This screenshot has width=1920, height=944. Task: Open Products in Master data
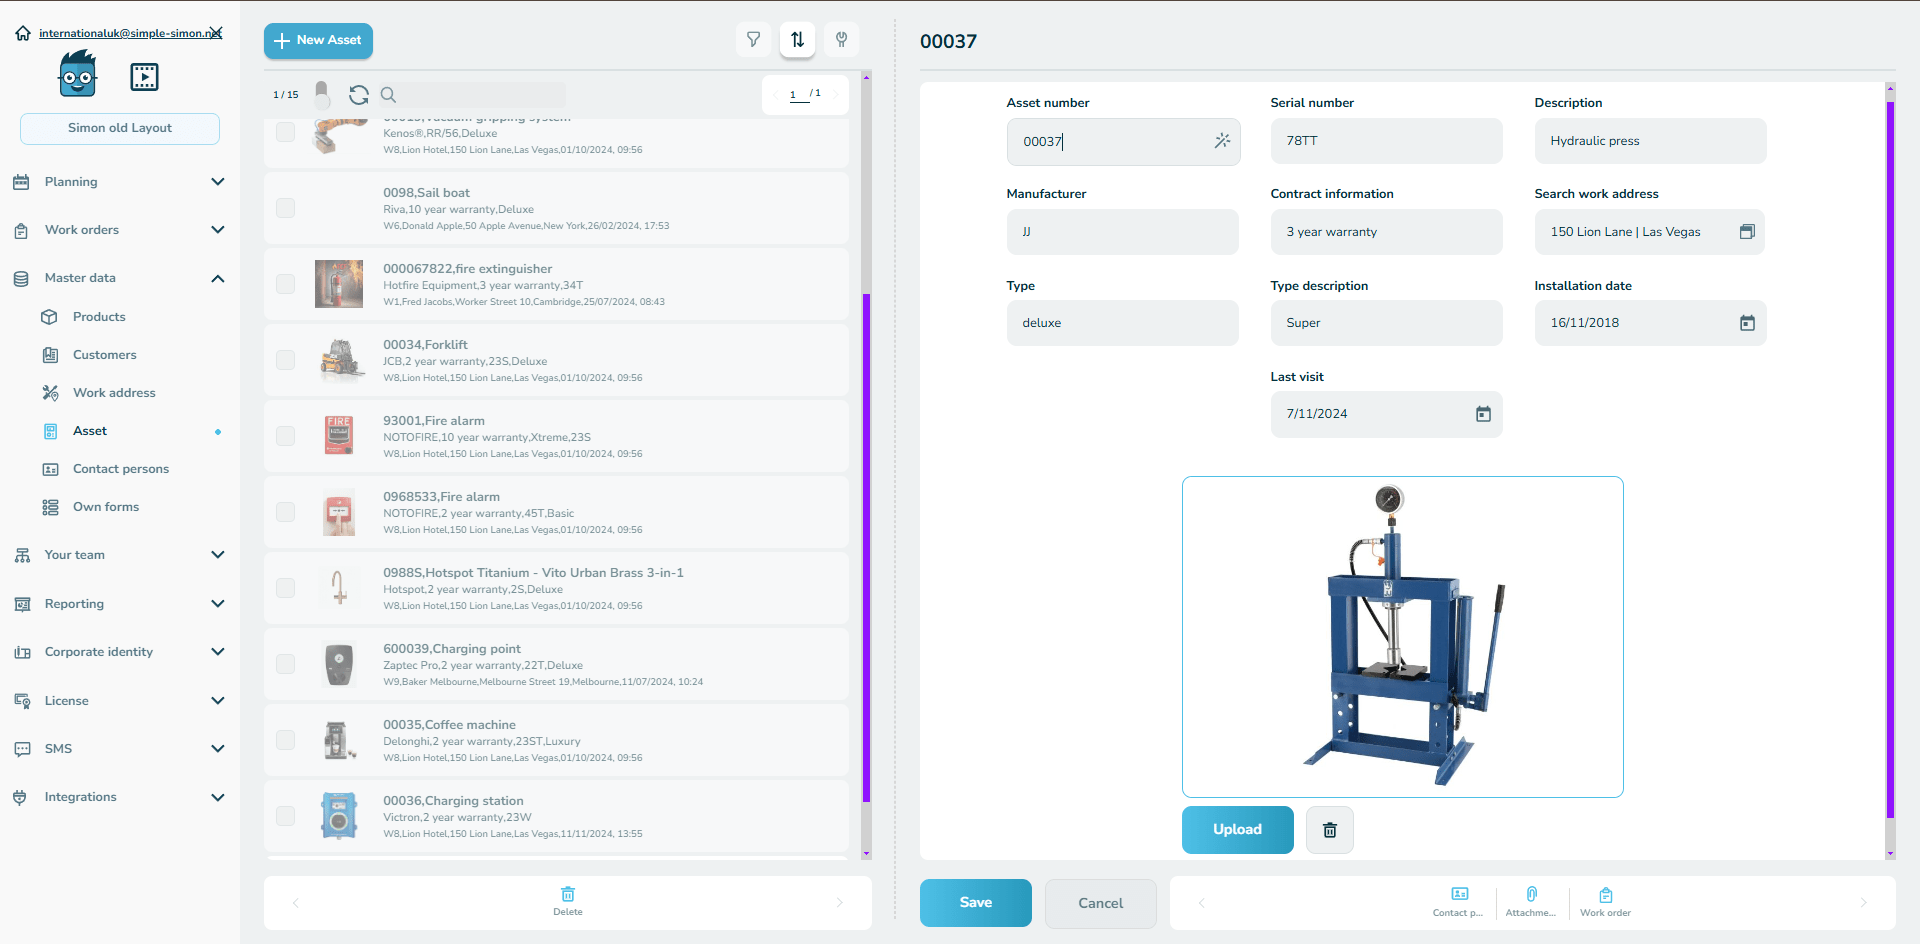(99, 317)
